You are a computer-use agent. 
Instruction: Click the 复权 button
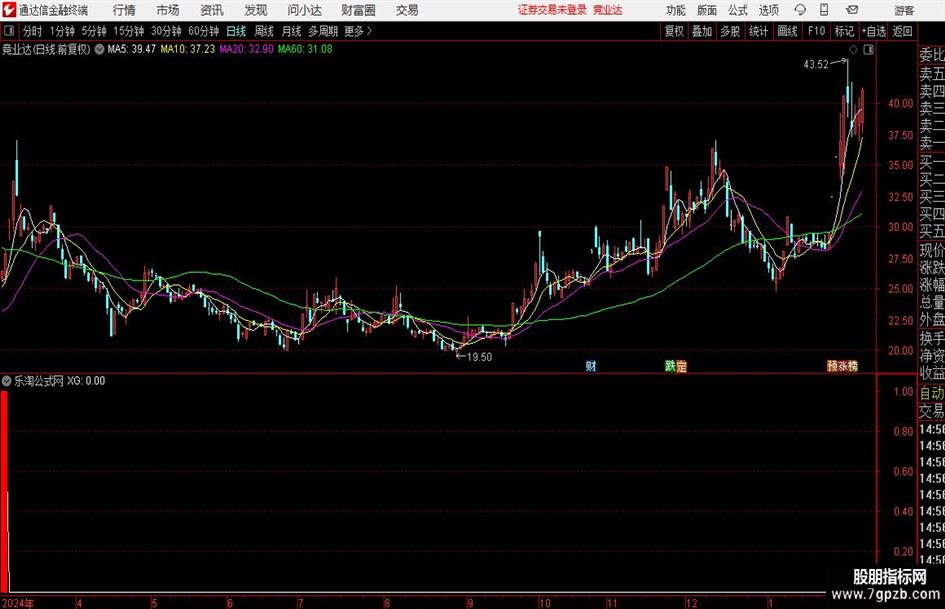pos(674,31)
